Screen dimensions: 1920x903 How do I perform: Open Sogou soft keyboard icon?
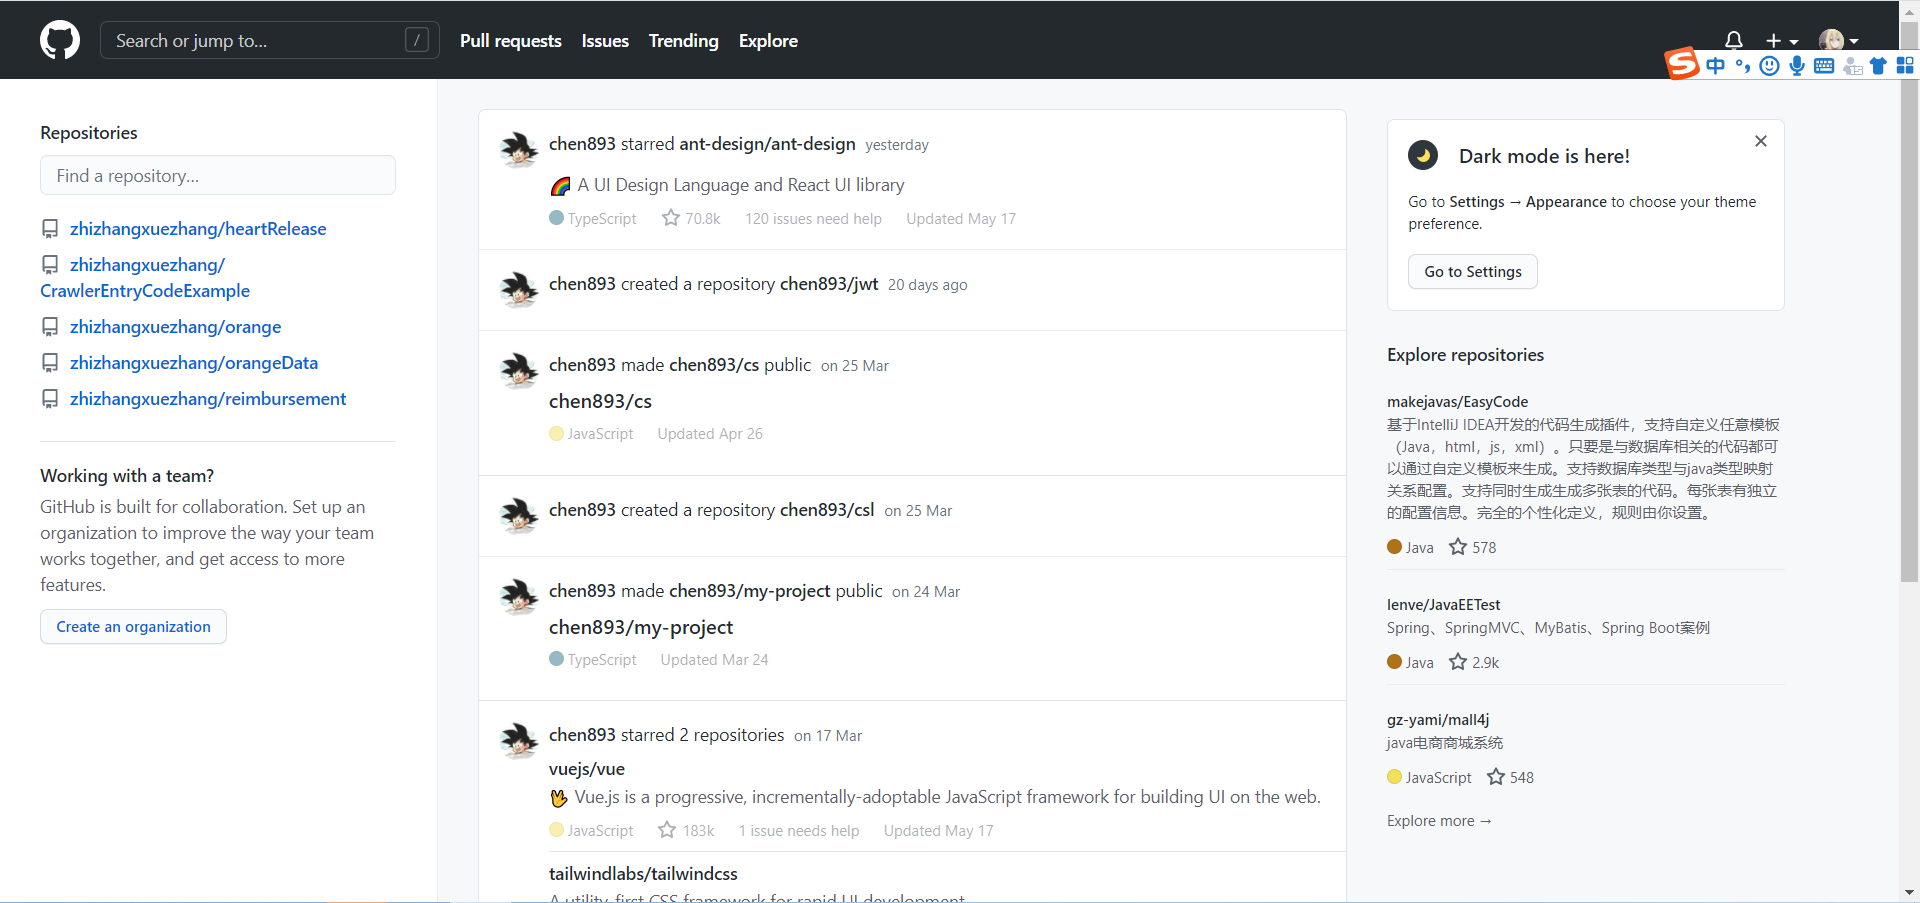(x=1824, y=66)
